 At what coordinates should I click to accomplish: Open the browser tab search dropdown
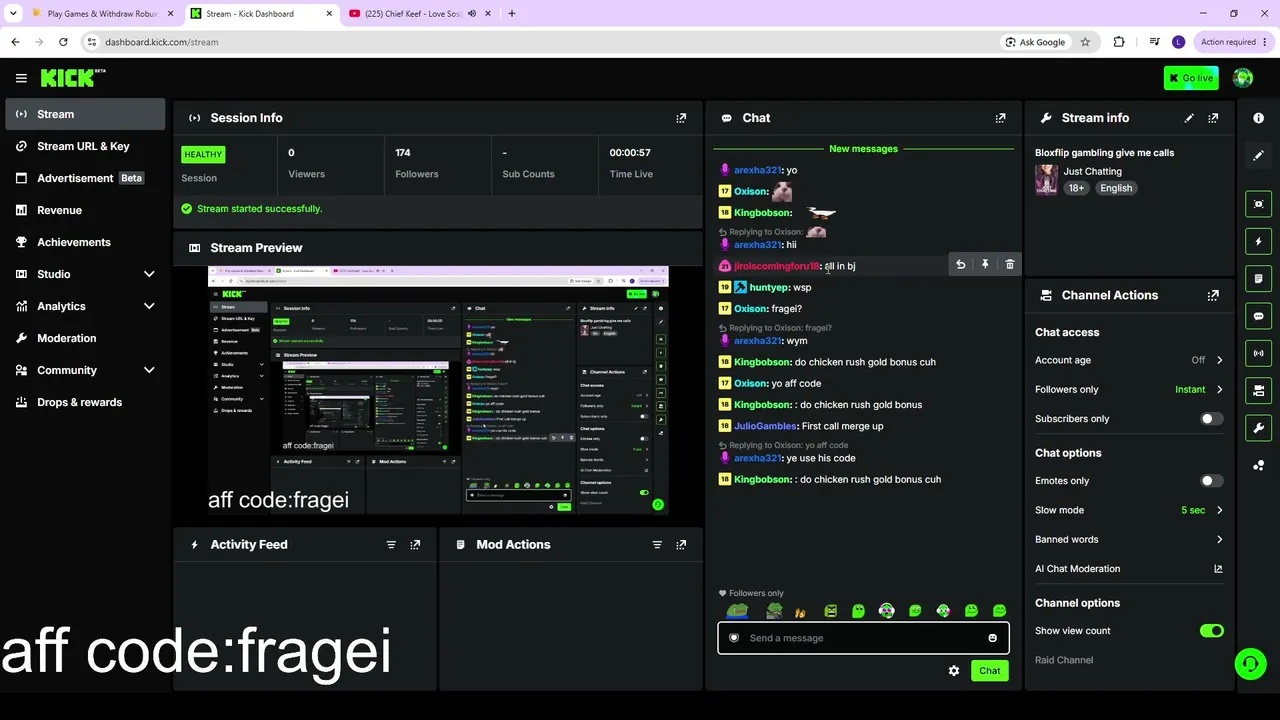click(x=13, y=14)
